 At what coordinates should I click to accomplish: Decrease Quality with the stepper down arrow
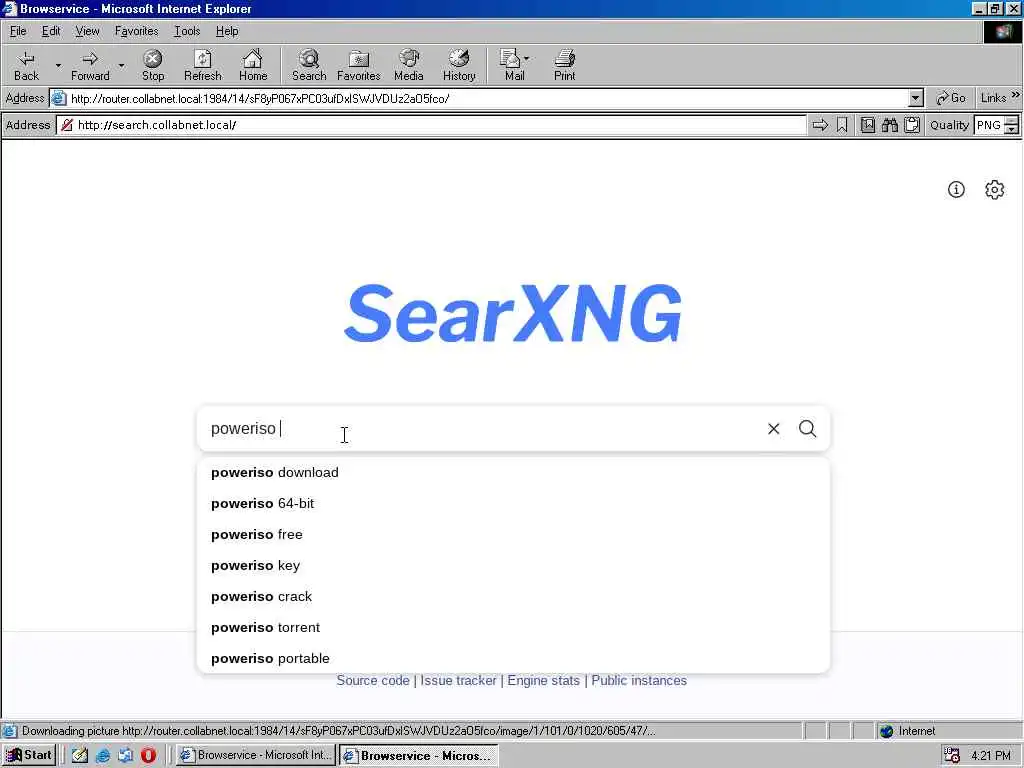(1012, 129)
